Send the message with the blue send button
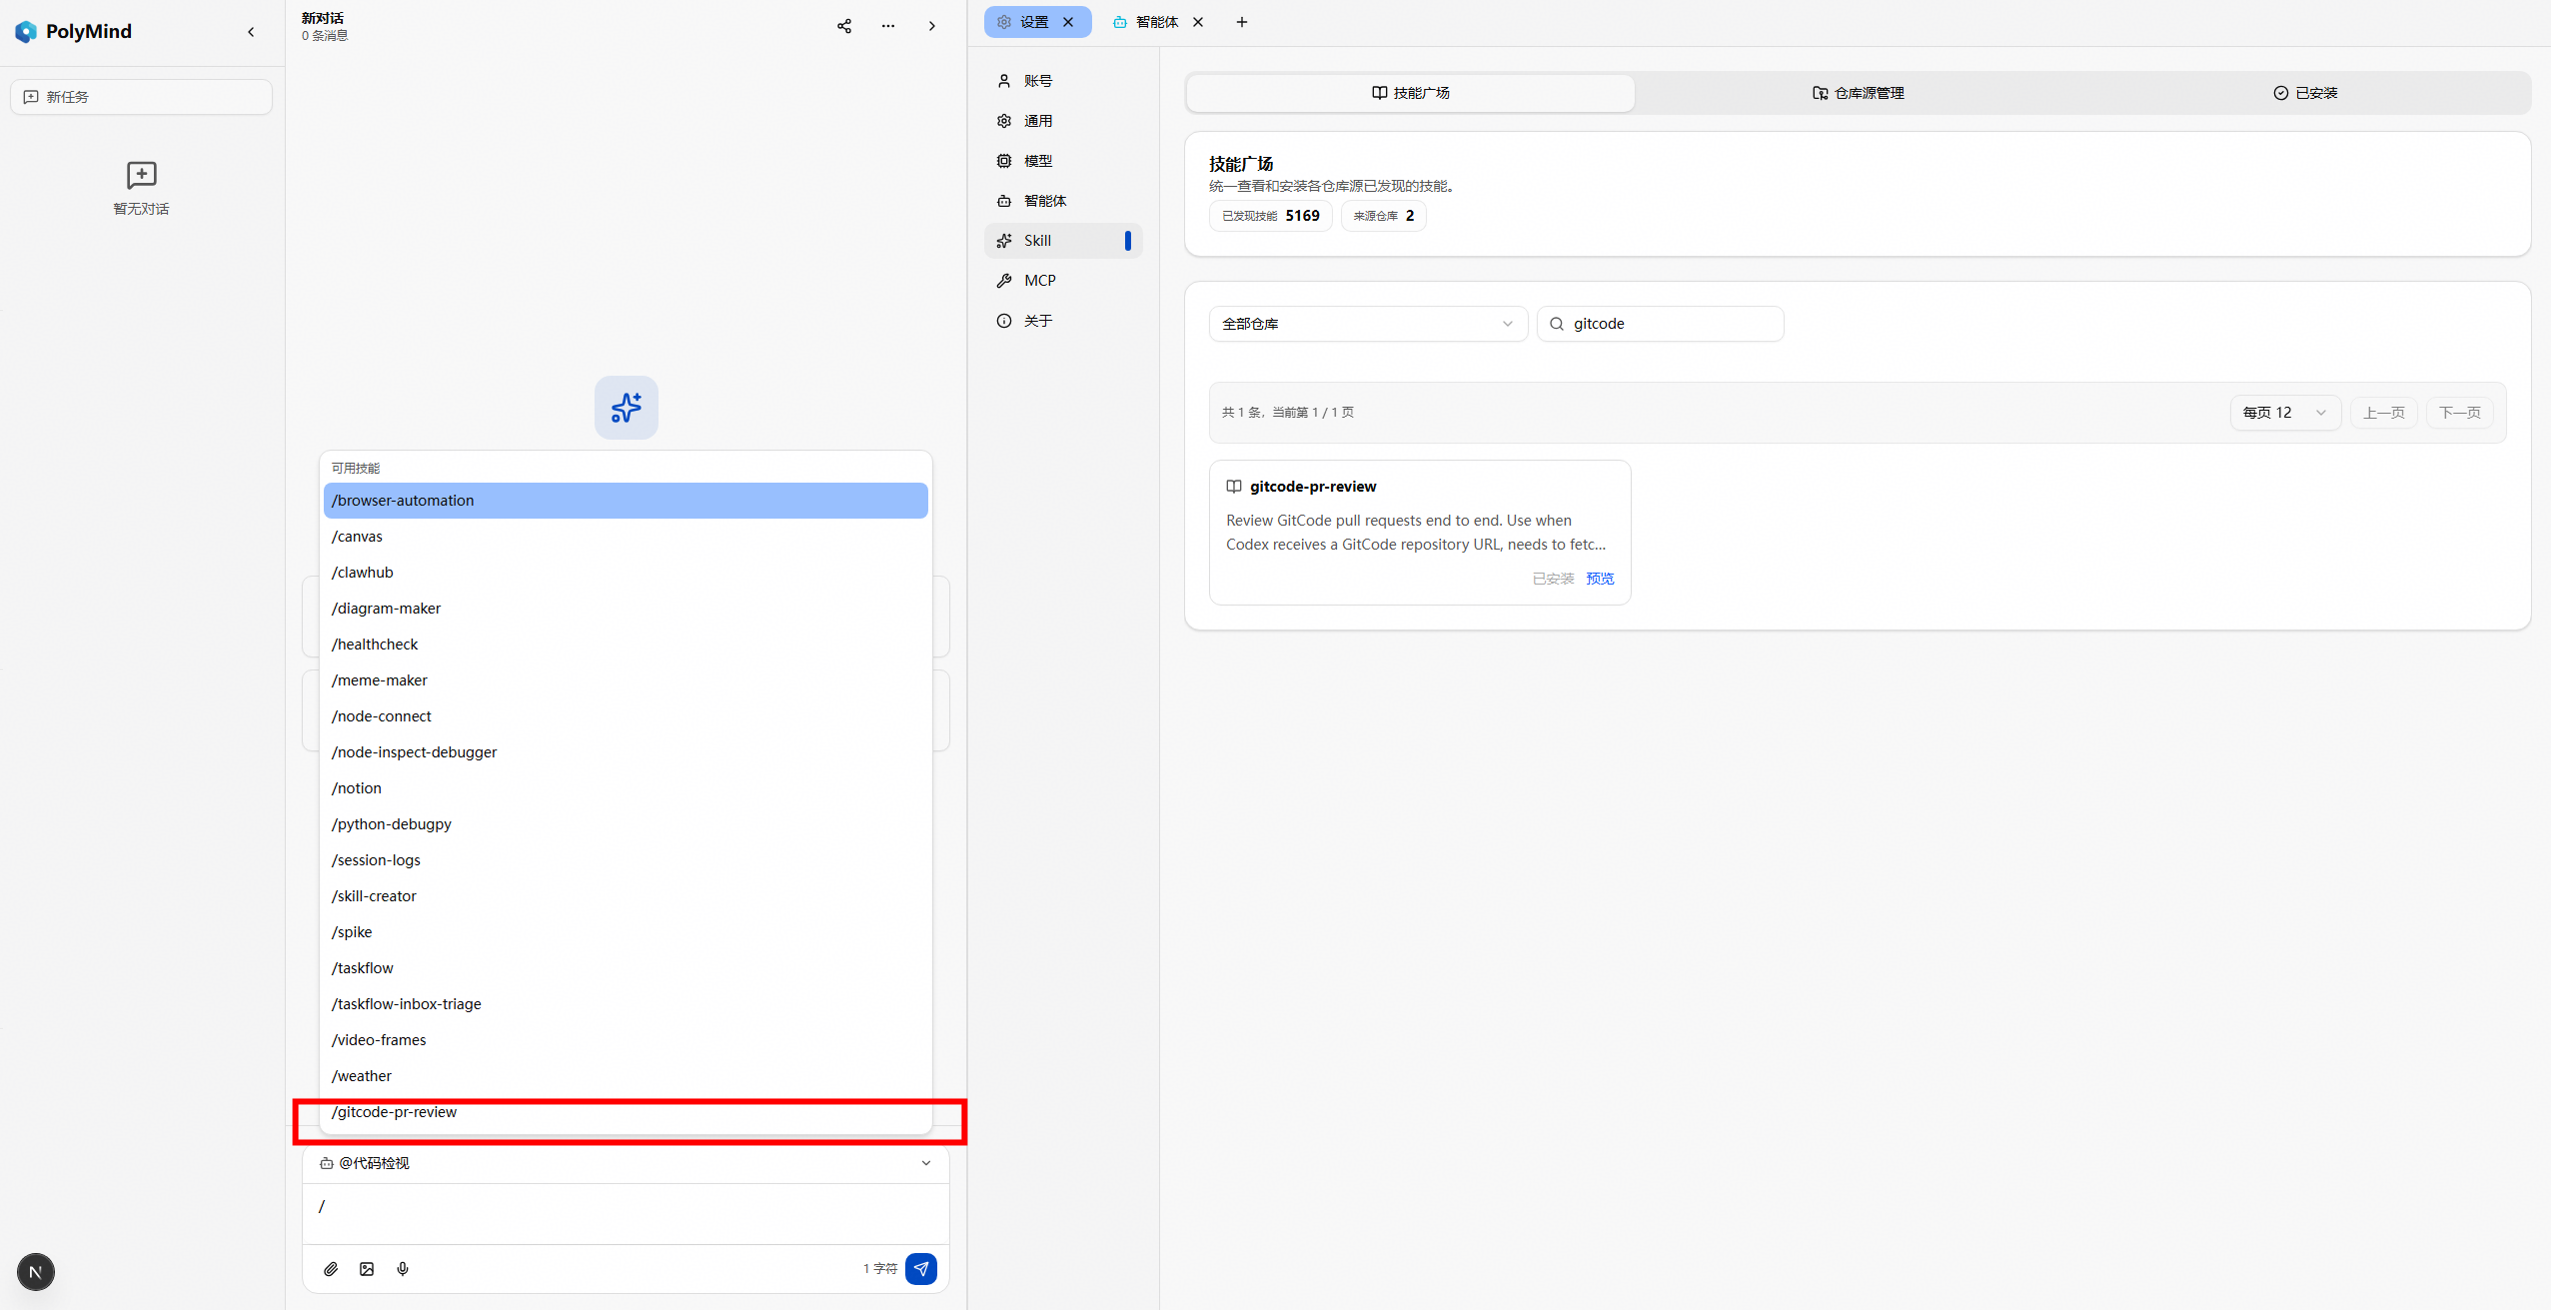Screen dimensions: 2551x1310 [x=921, y=1268]
